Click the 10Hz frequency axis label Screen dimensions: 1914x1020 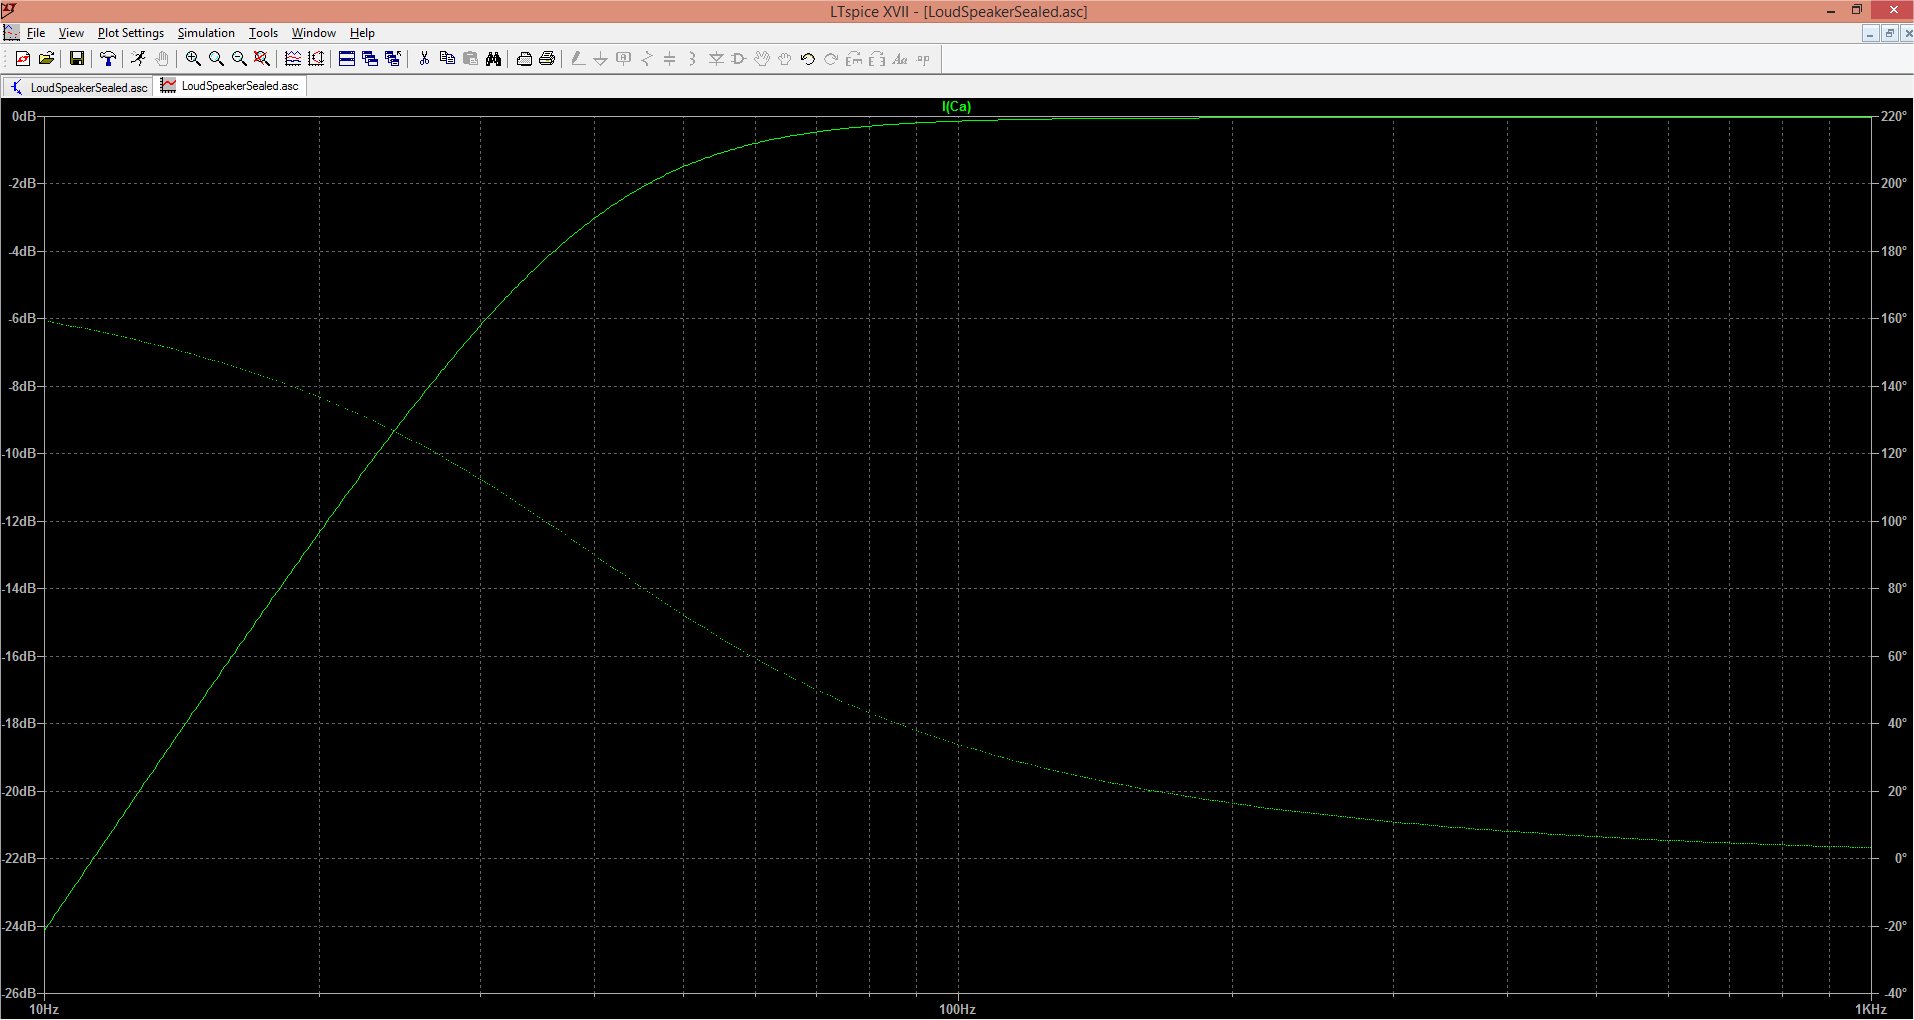pyautogui.click(x=44, y=1009)
